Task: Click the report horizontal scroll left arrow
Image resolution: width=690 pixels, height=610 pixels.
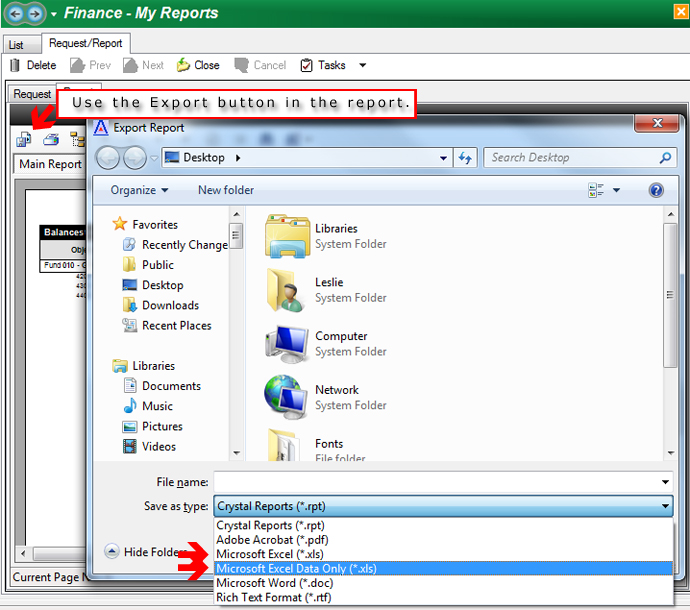Action: 23,553
